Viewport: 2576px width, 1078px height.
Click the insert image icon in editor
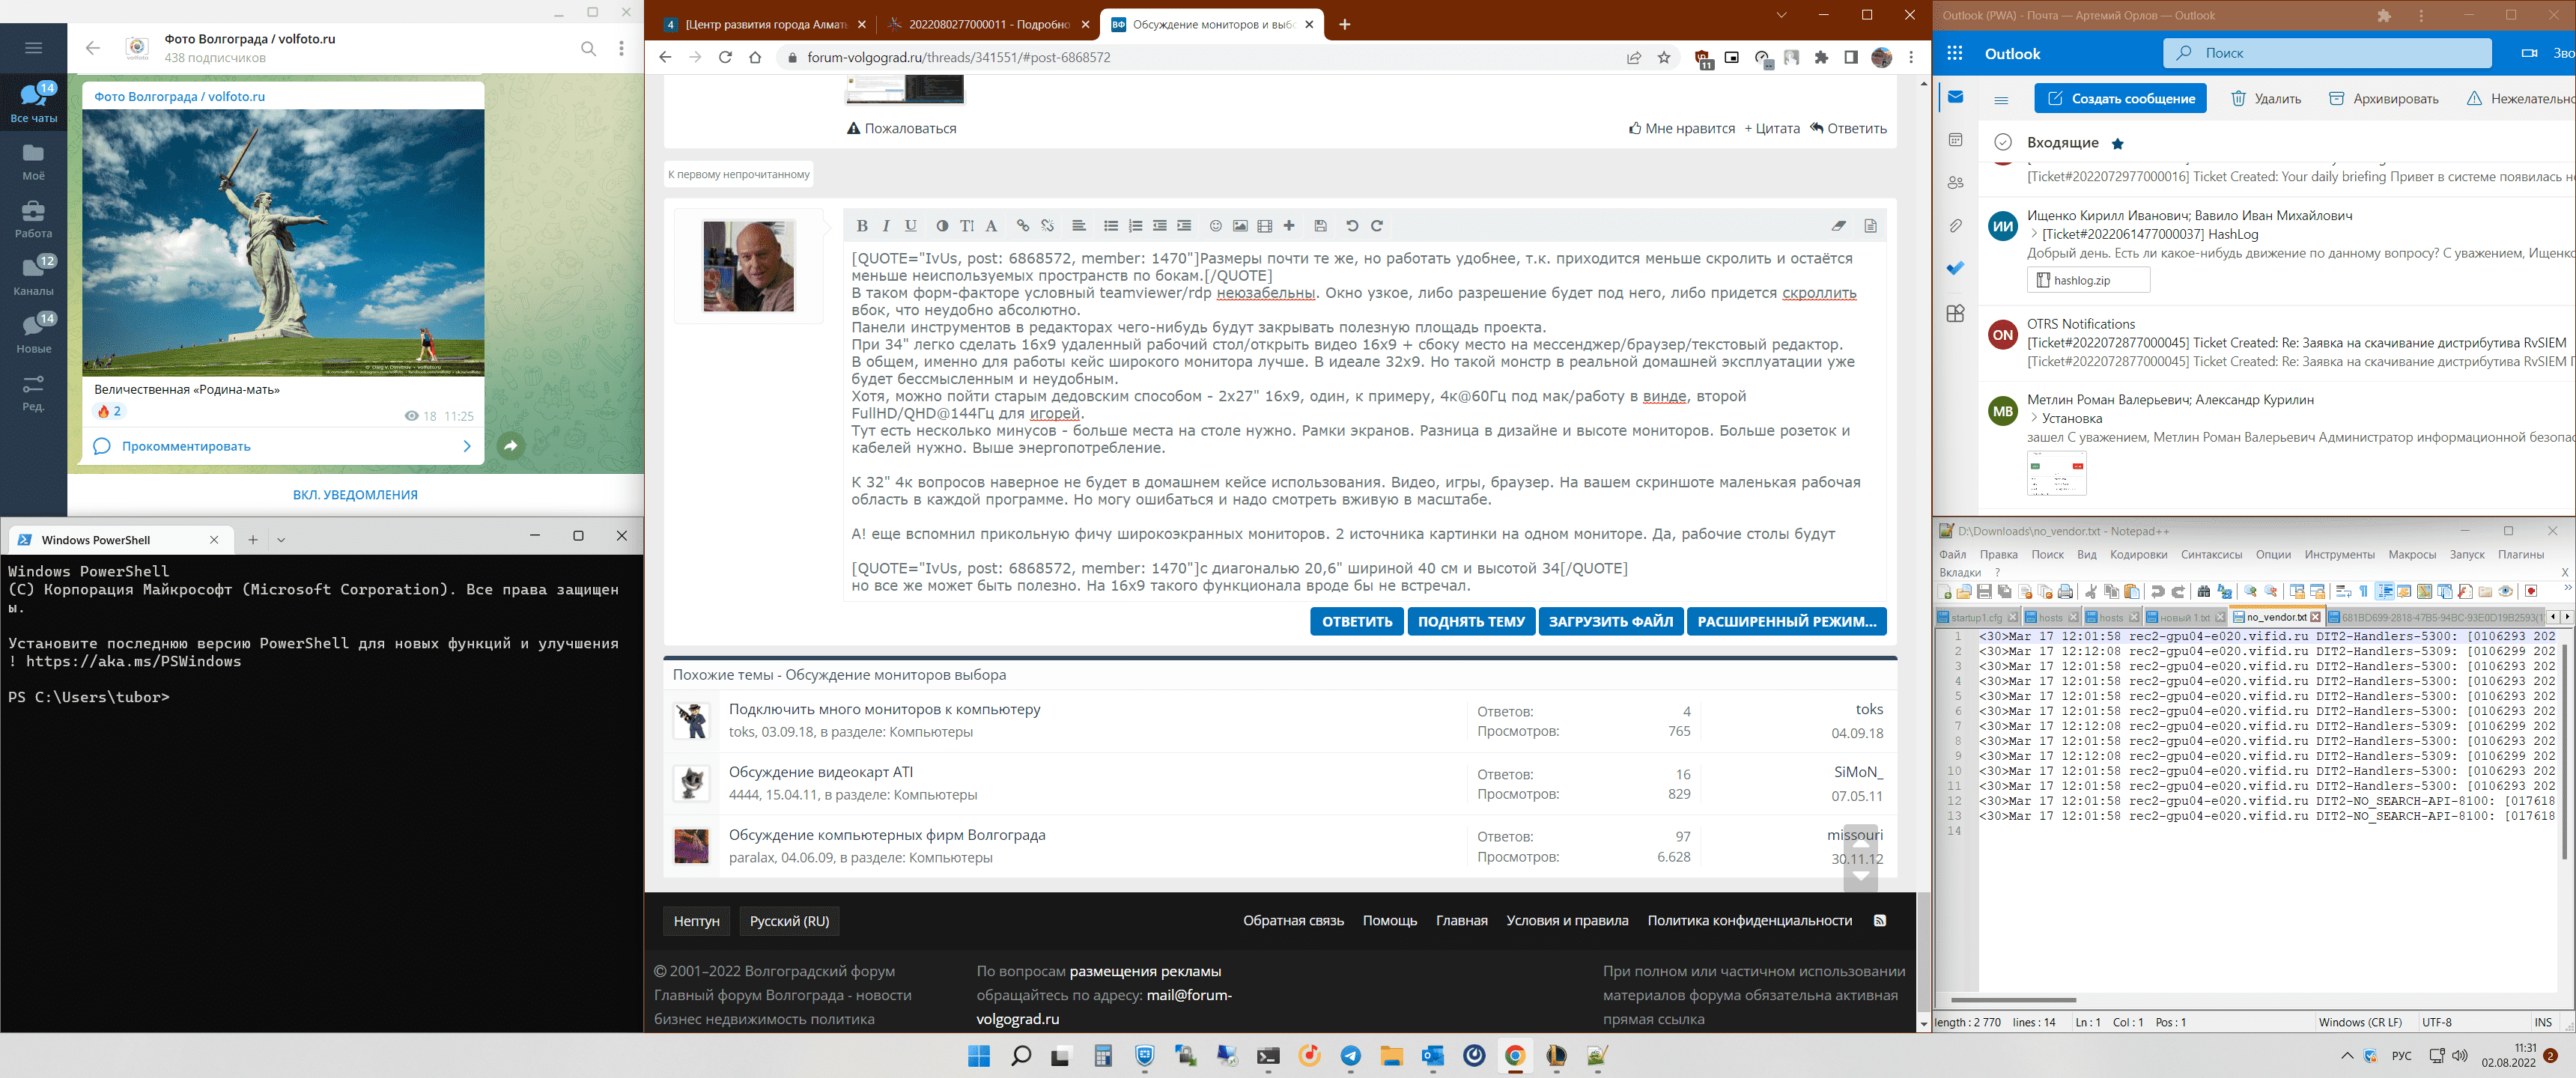[x=1240, y=226]
